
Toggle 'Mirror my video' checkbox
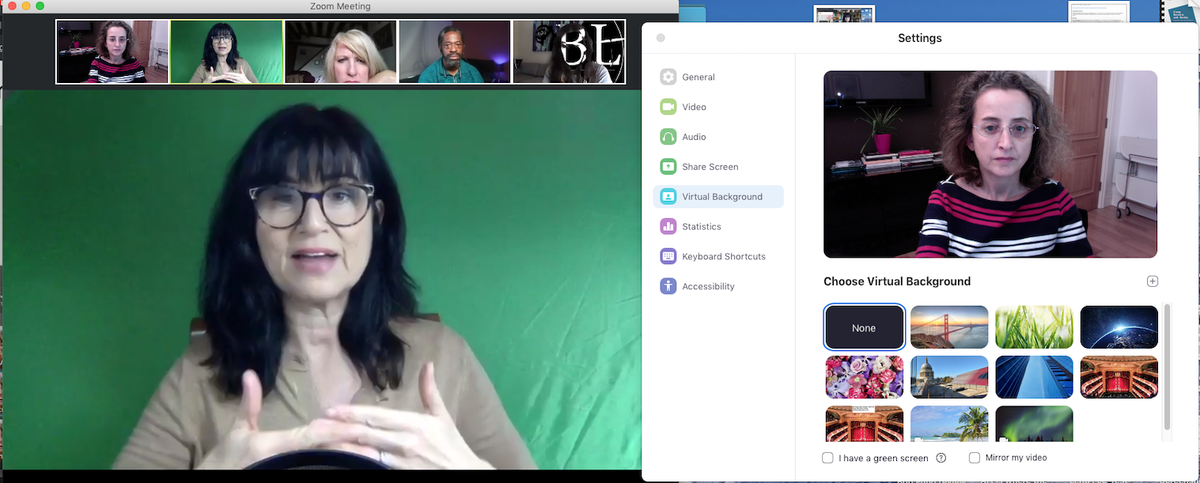[975, 458]
